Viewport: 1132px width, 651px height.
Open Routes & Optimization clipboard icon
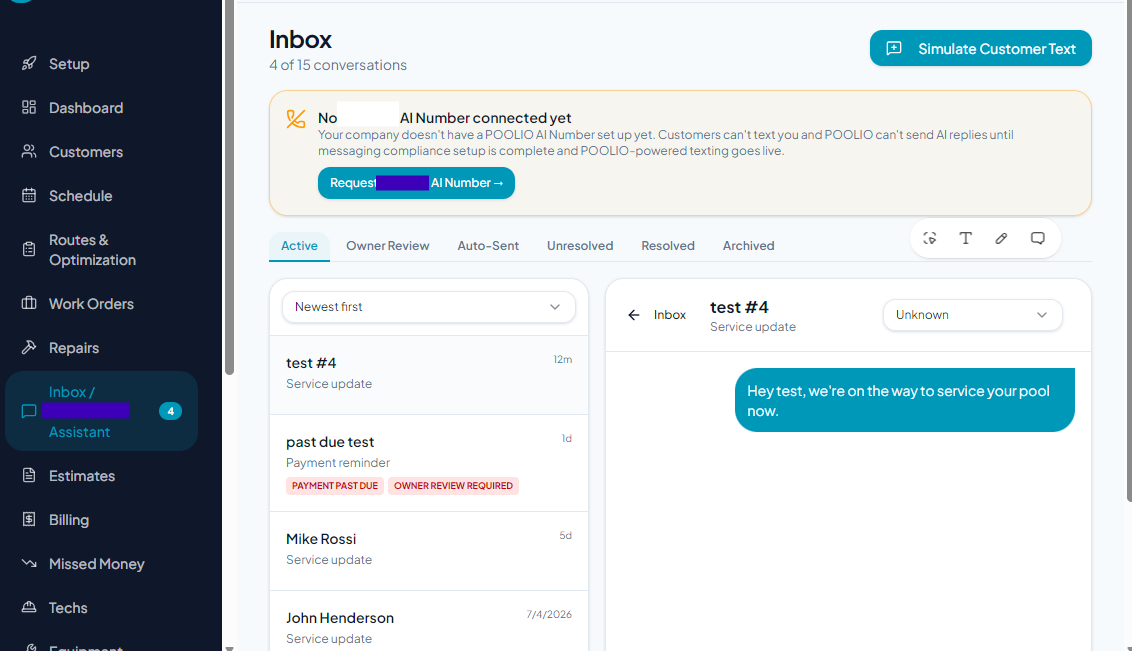pos(29,250)
